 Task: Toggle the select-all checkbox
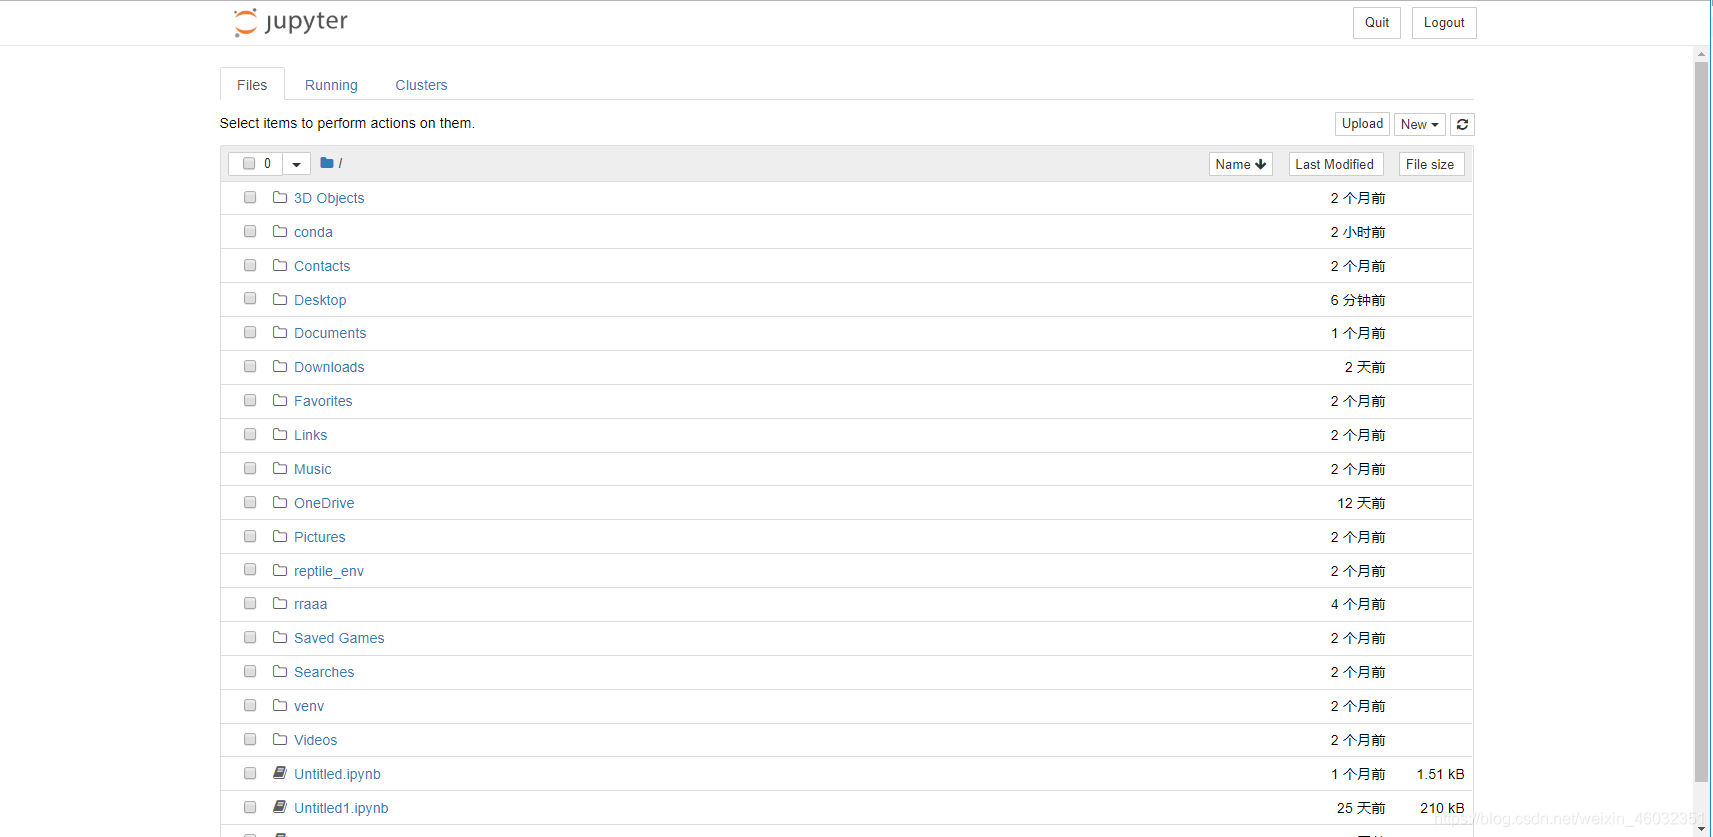click(249, 163)
